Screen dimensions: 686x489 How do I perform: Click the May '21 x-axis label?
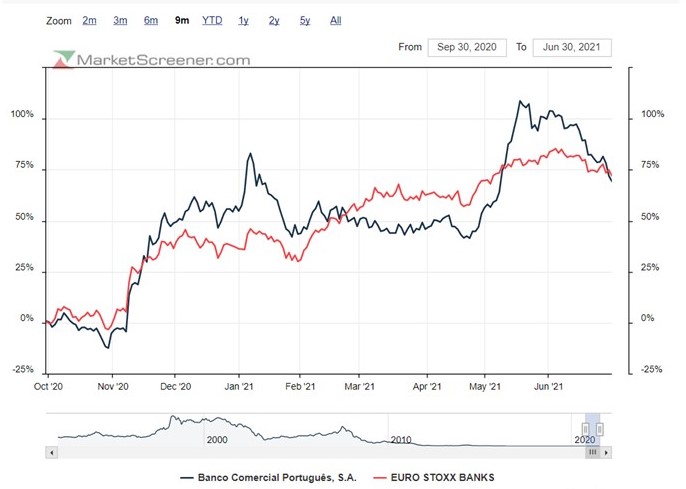tap(485, 387)
